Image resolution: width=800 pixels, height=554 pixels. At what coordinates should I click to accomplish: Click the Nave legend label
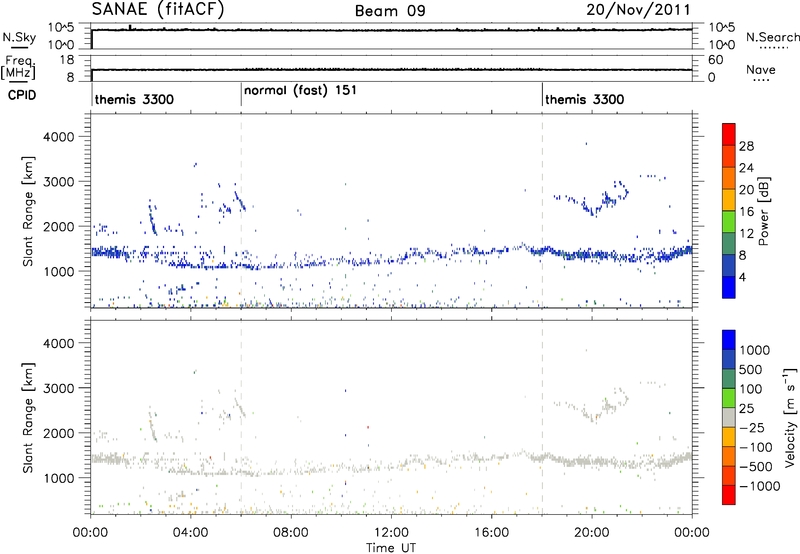tap(760, 70)
